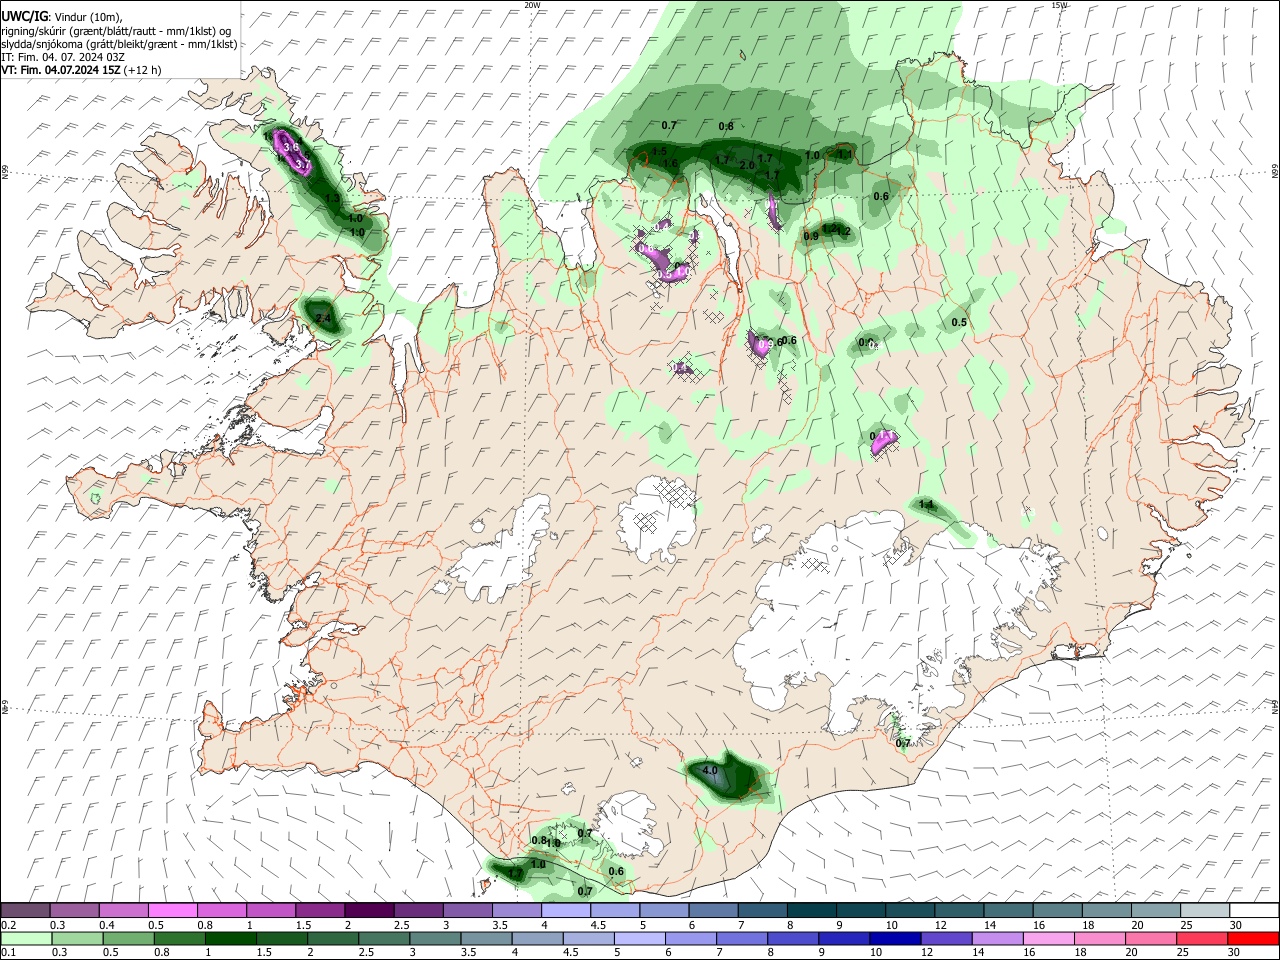Click the '0.5' value on the eastern map
1280x960 pixels.
[959, 322]
